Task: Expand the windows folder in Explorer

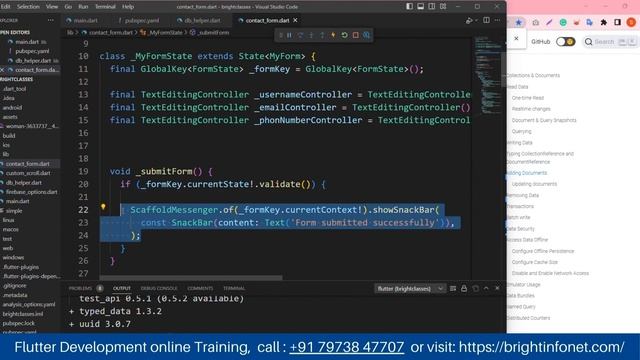Action: click(13, 258)
